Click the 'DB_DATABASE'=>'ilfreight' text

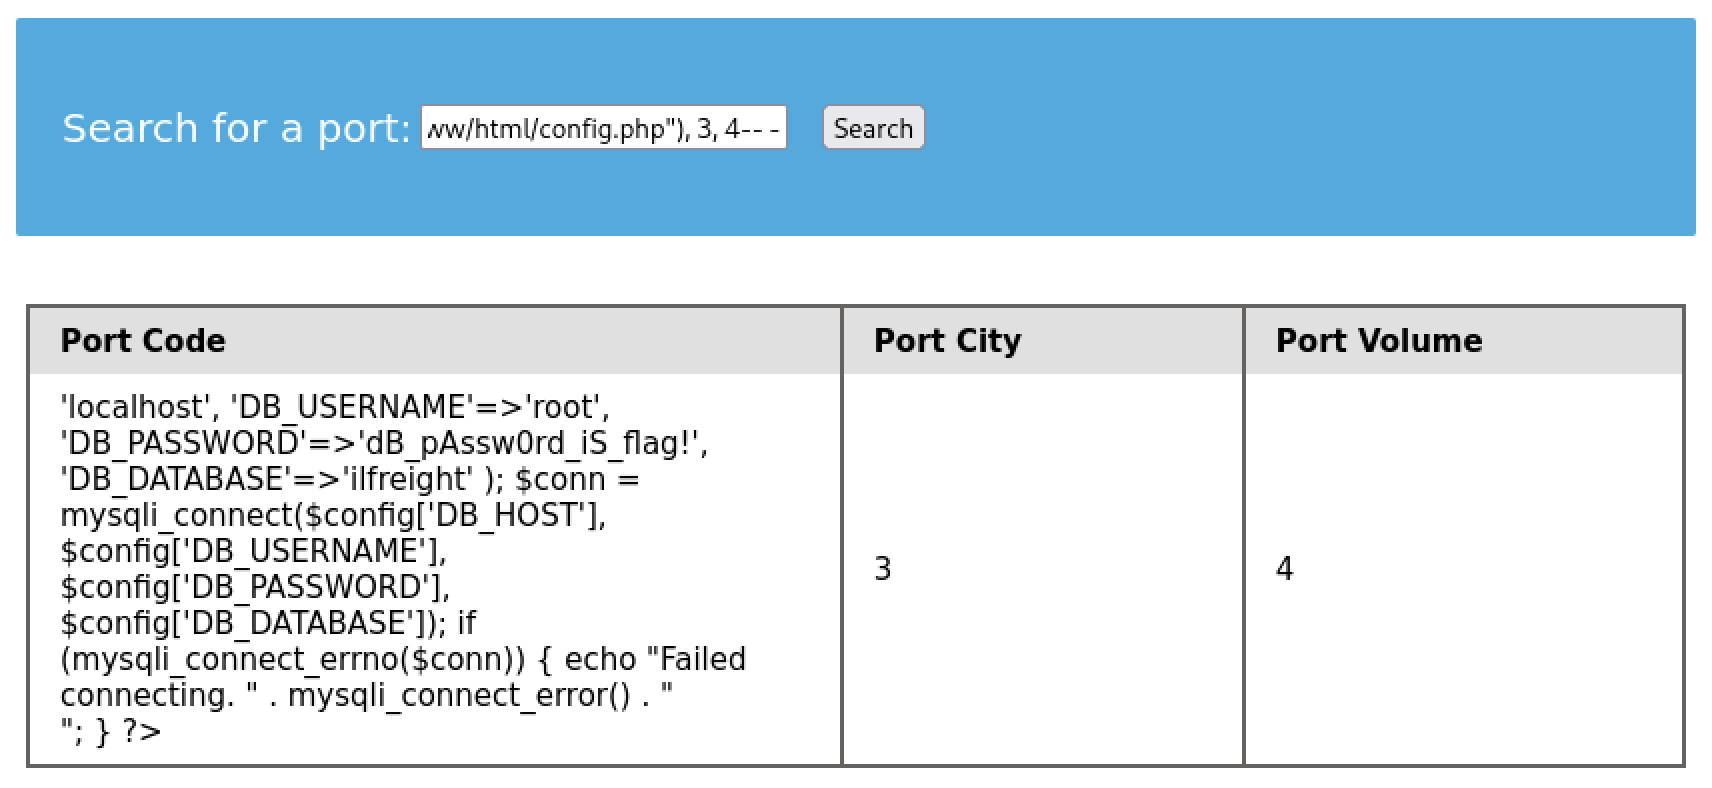pos(264,479)
